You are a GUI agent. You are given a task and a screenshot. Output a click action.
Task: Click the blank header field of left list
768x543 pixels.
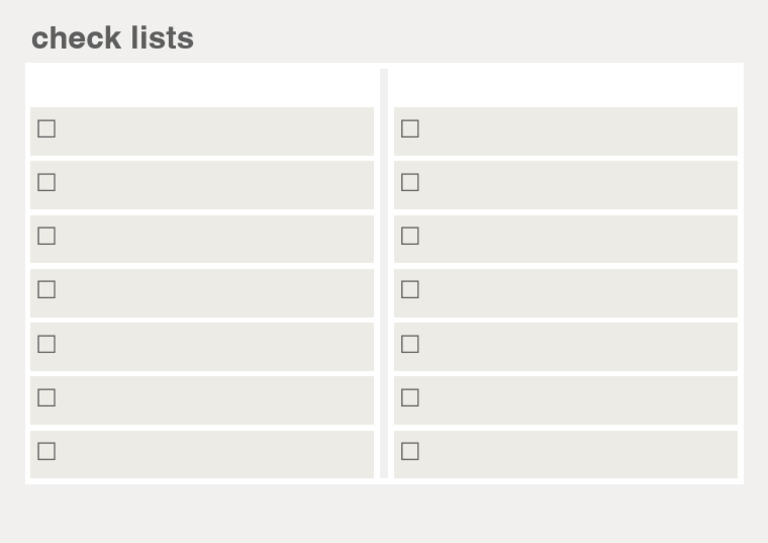[x=202, y=85]
